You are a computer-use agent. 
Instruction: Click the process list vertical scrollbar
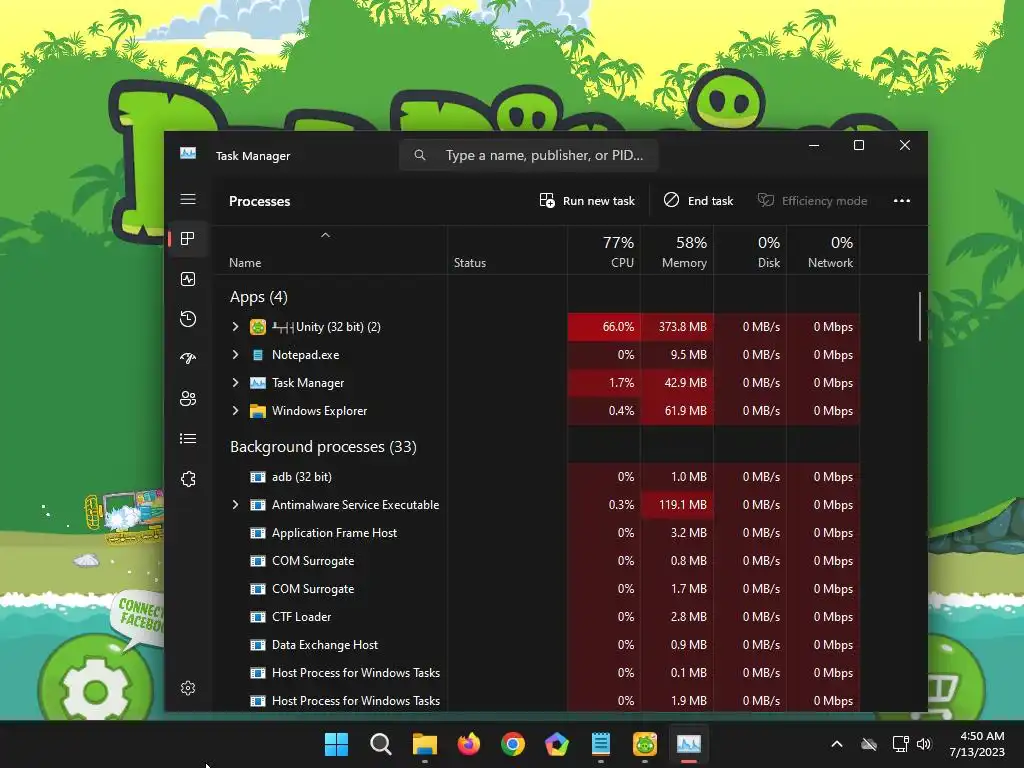click(920, 317)
